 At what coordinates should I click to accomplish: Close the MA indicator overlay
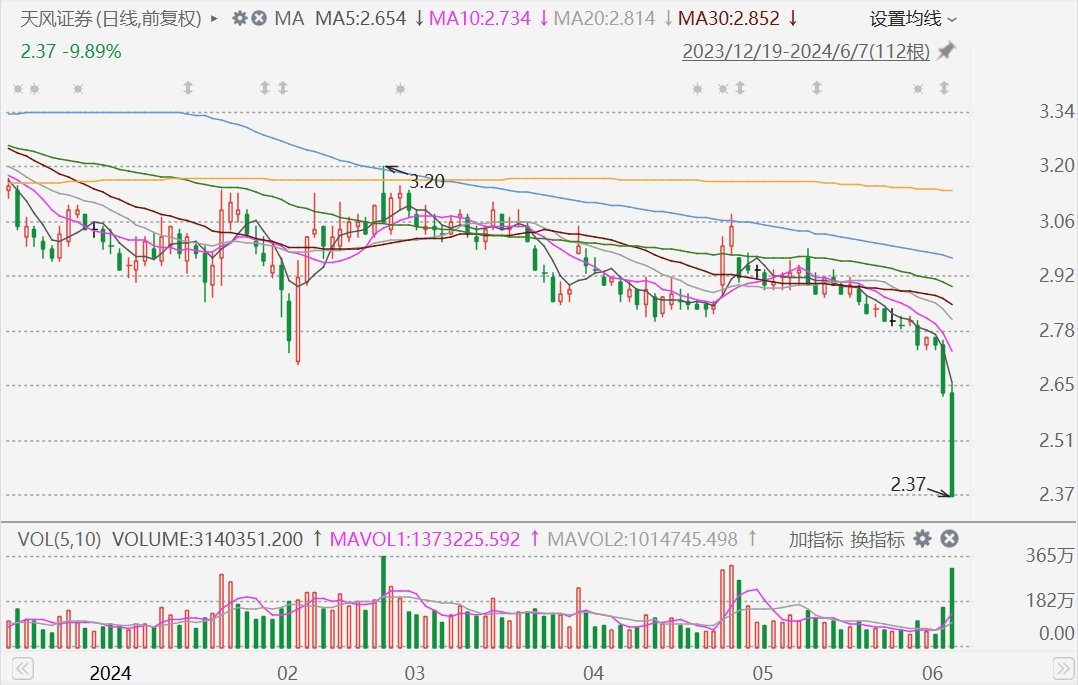[x=259, y=18]
